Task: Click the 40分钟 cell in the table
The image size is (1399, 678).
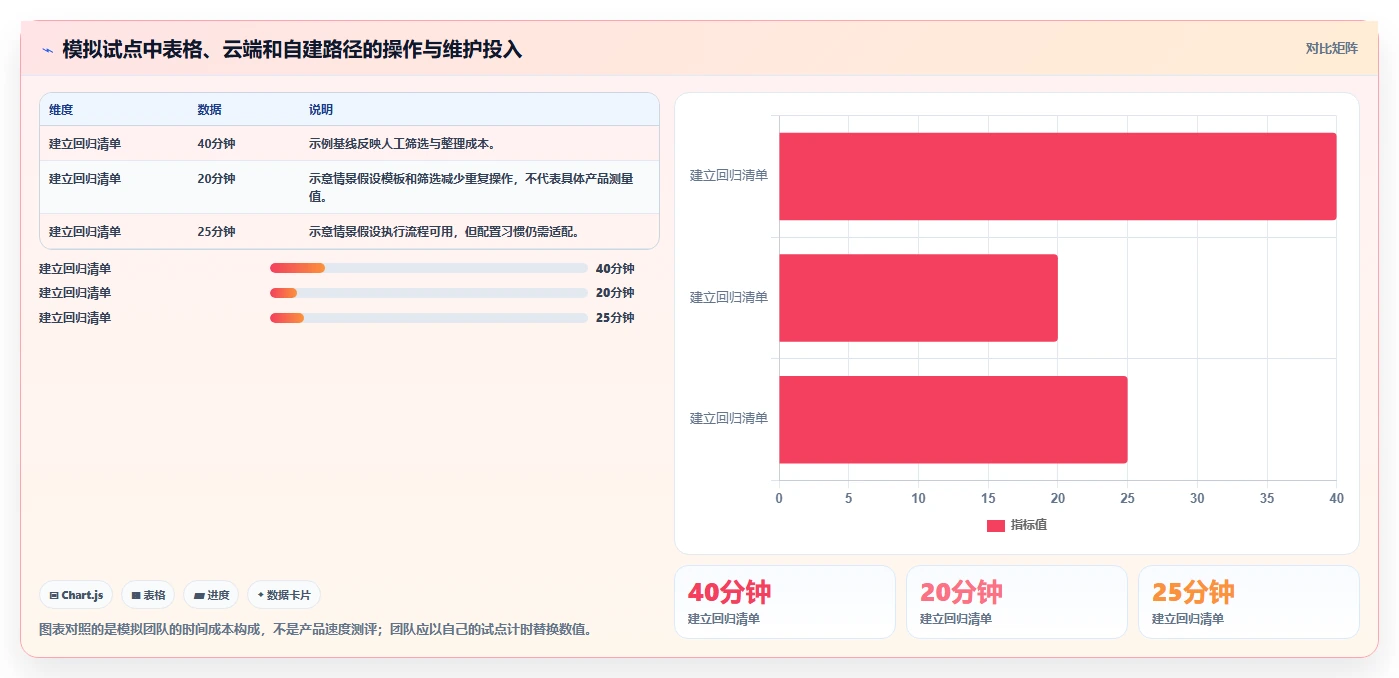Action: click(x=216, y=144)
